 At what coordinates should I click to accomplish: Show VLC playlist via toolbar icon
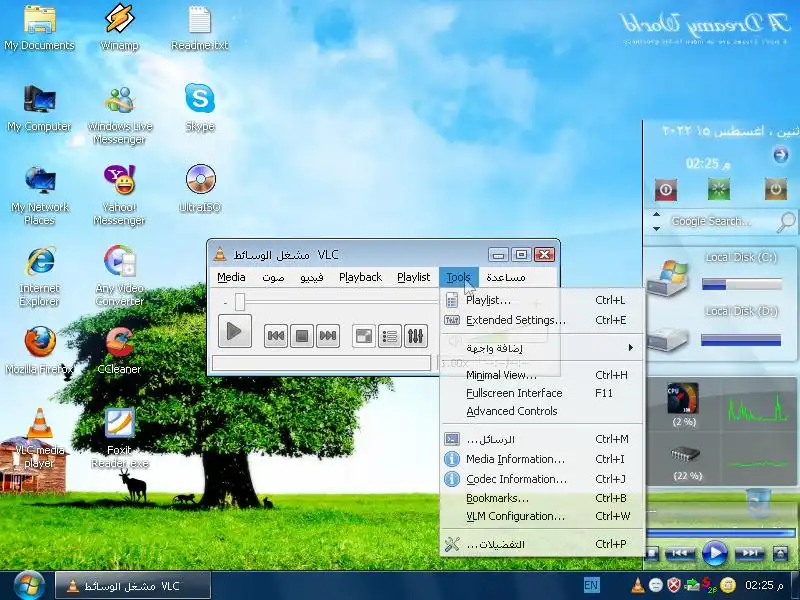tap(390, 336)
